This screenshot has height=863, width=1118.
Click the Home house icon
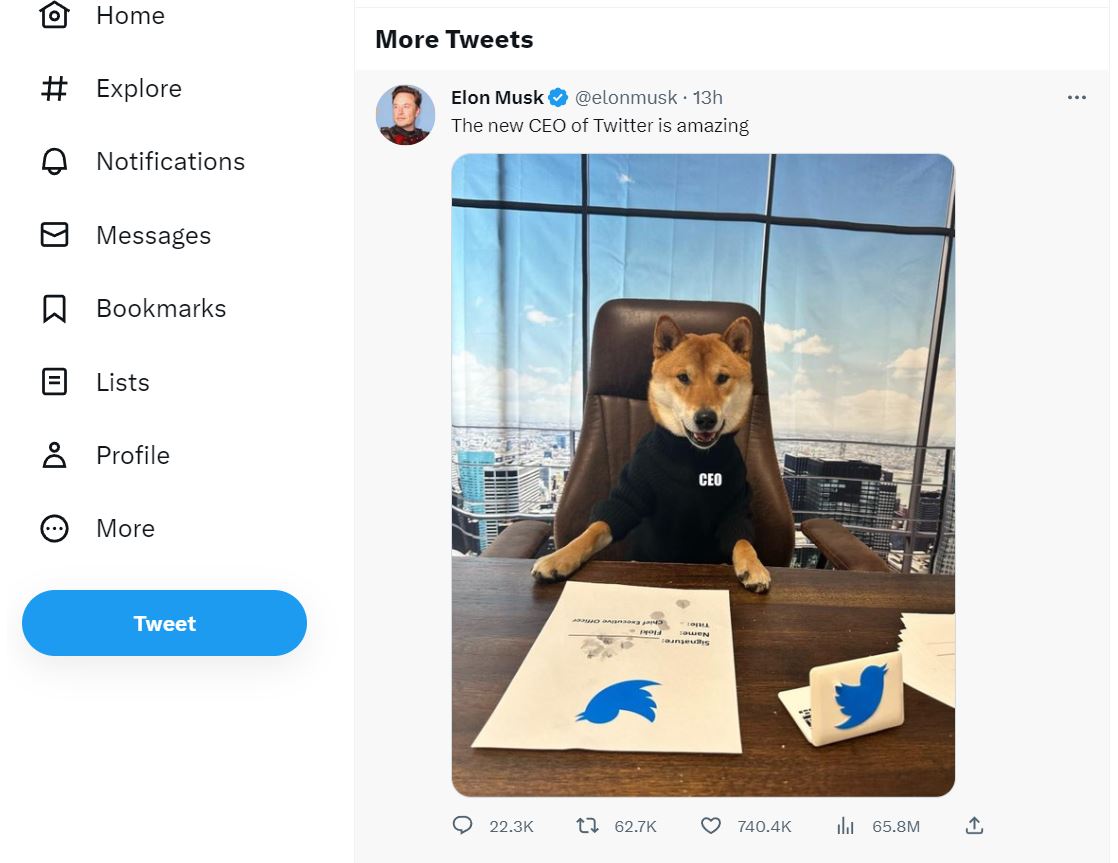[x=54, y=14]
